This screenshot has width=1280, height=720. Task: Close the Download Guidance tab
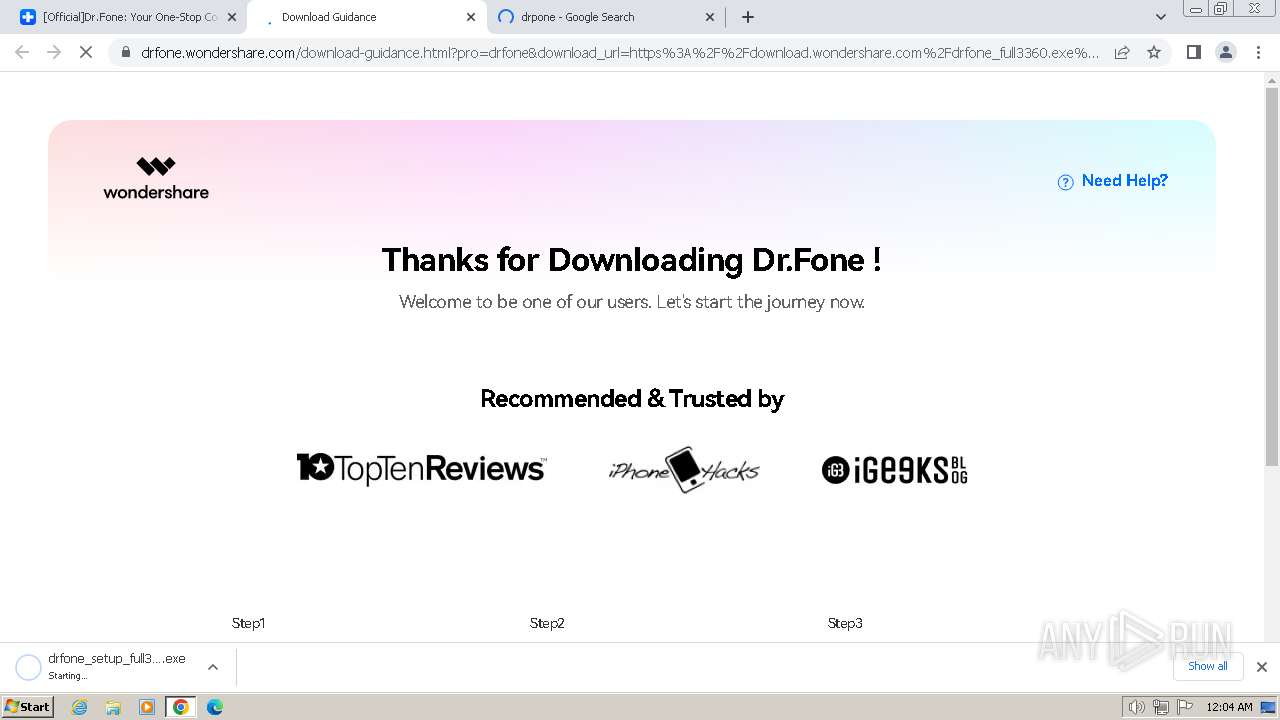point(471,17)
